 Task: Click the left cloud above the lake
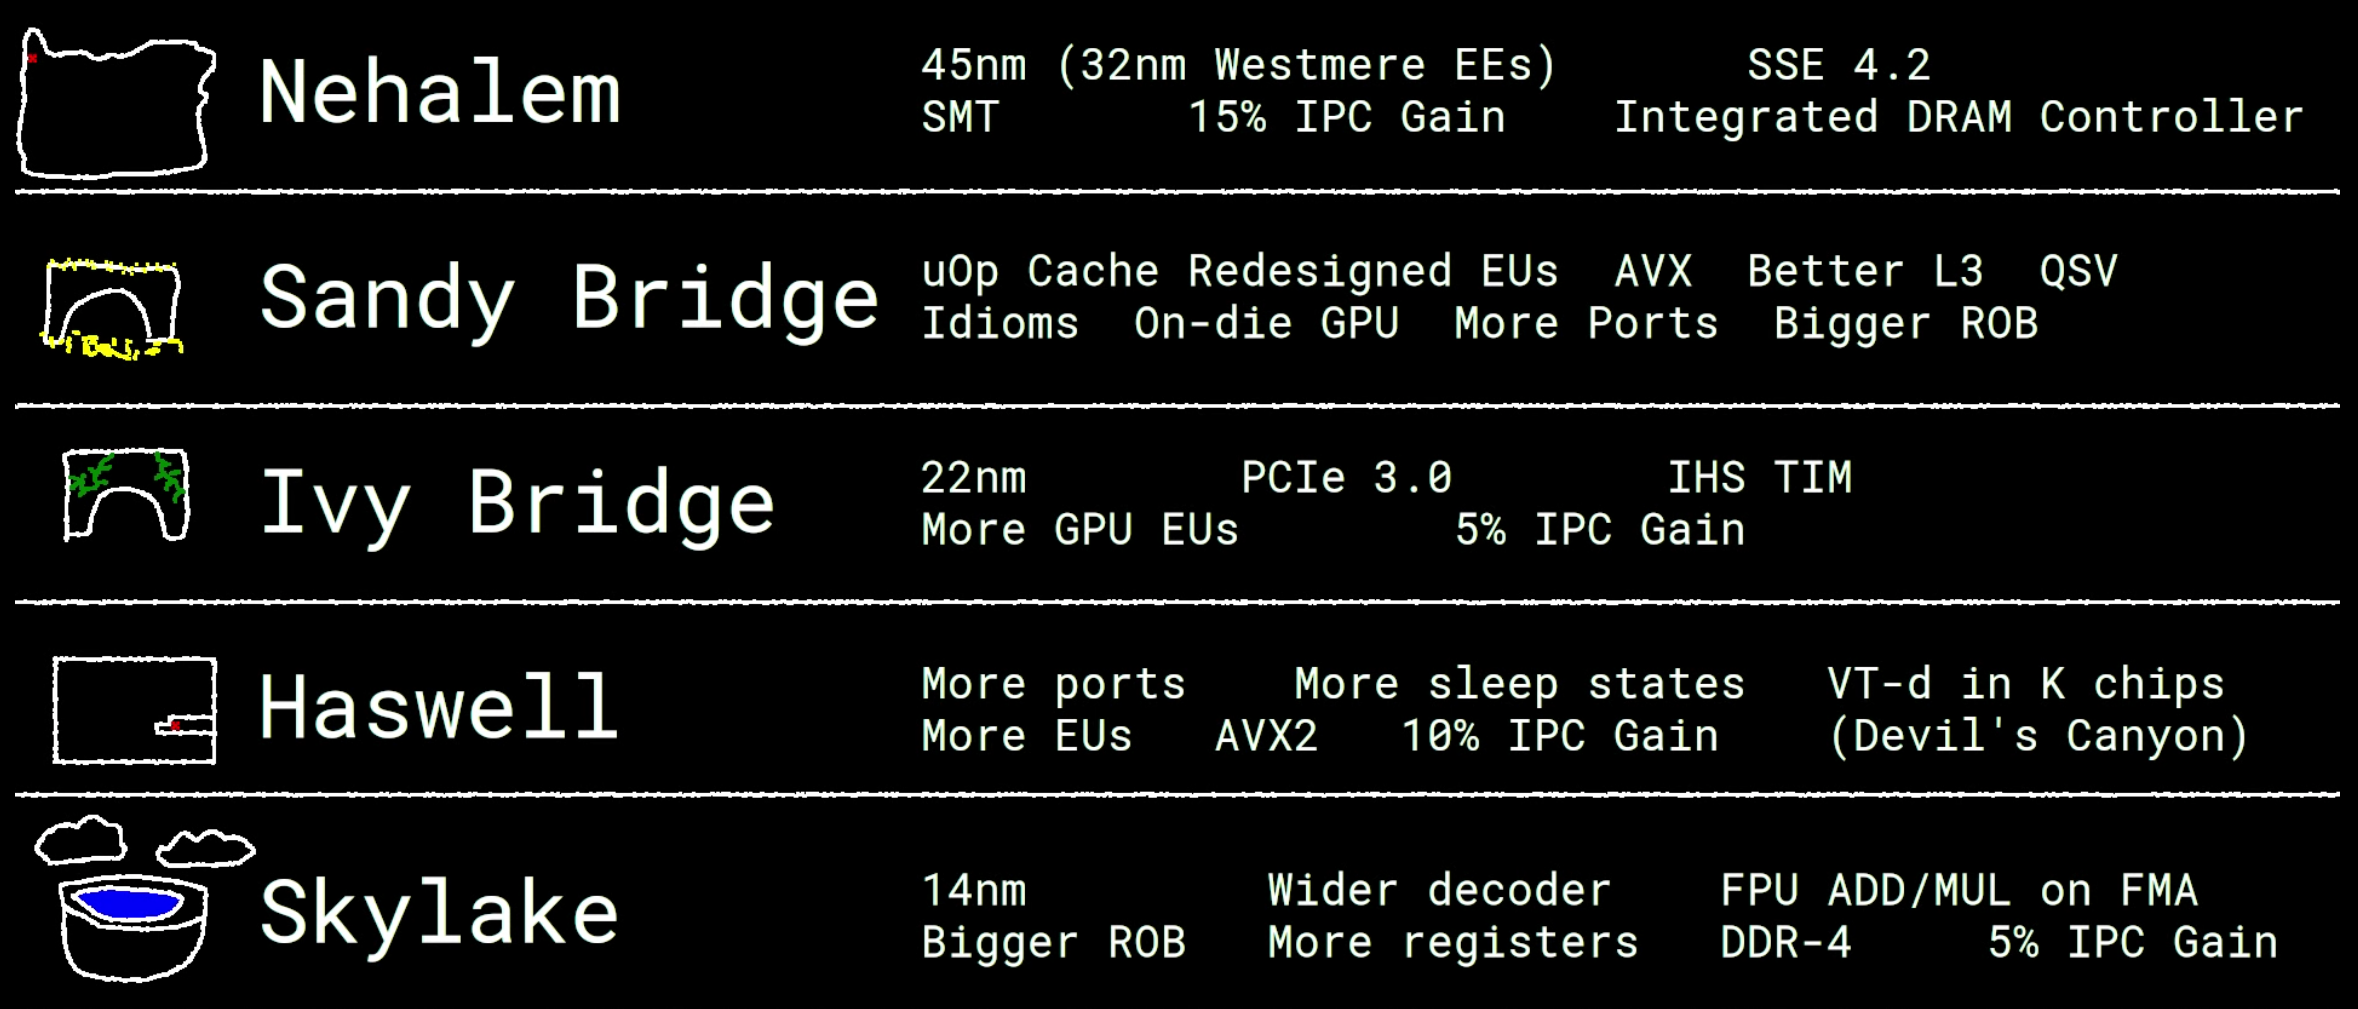pos(81,840)
